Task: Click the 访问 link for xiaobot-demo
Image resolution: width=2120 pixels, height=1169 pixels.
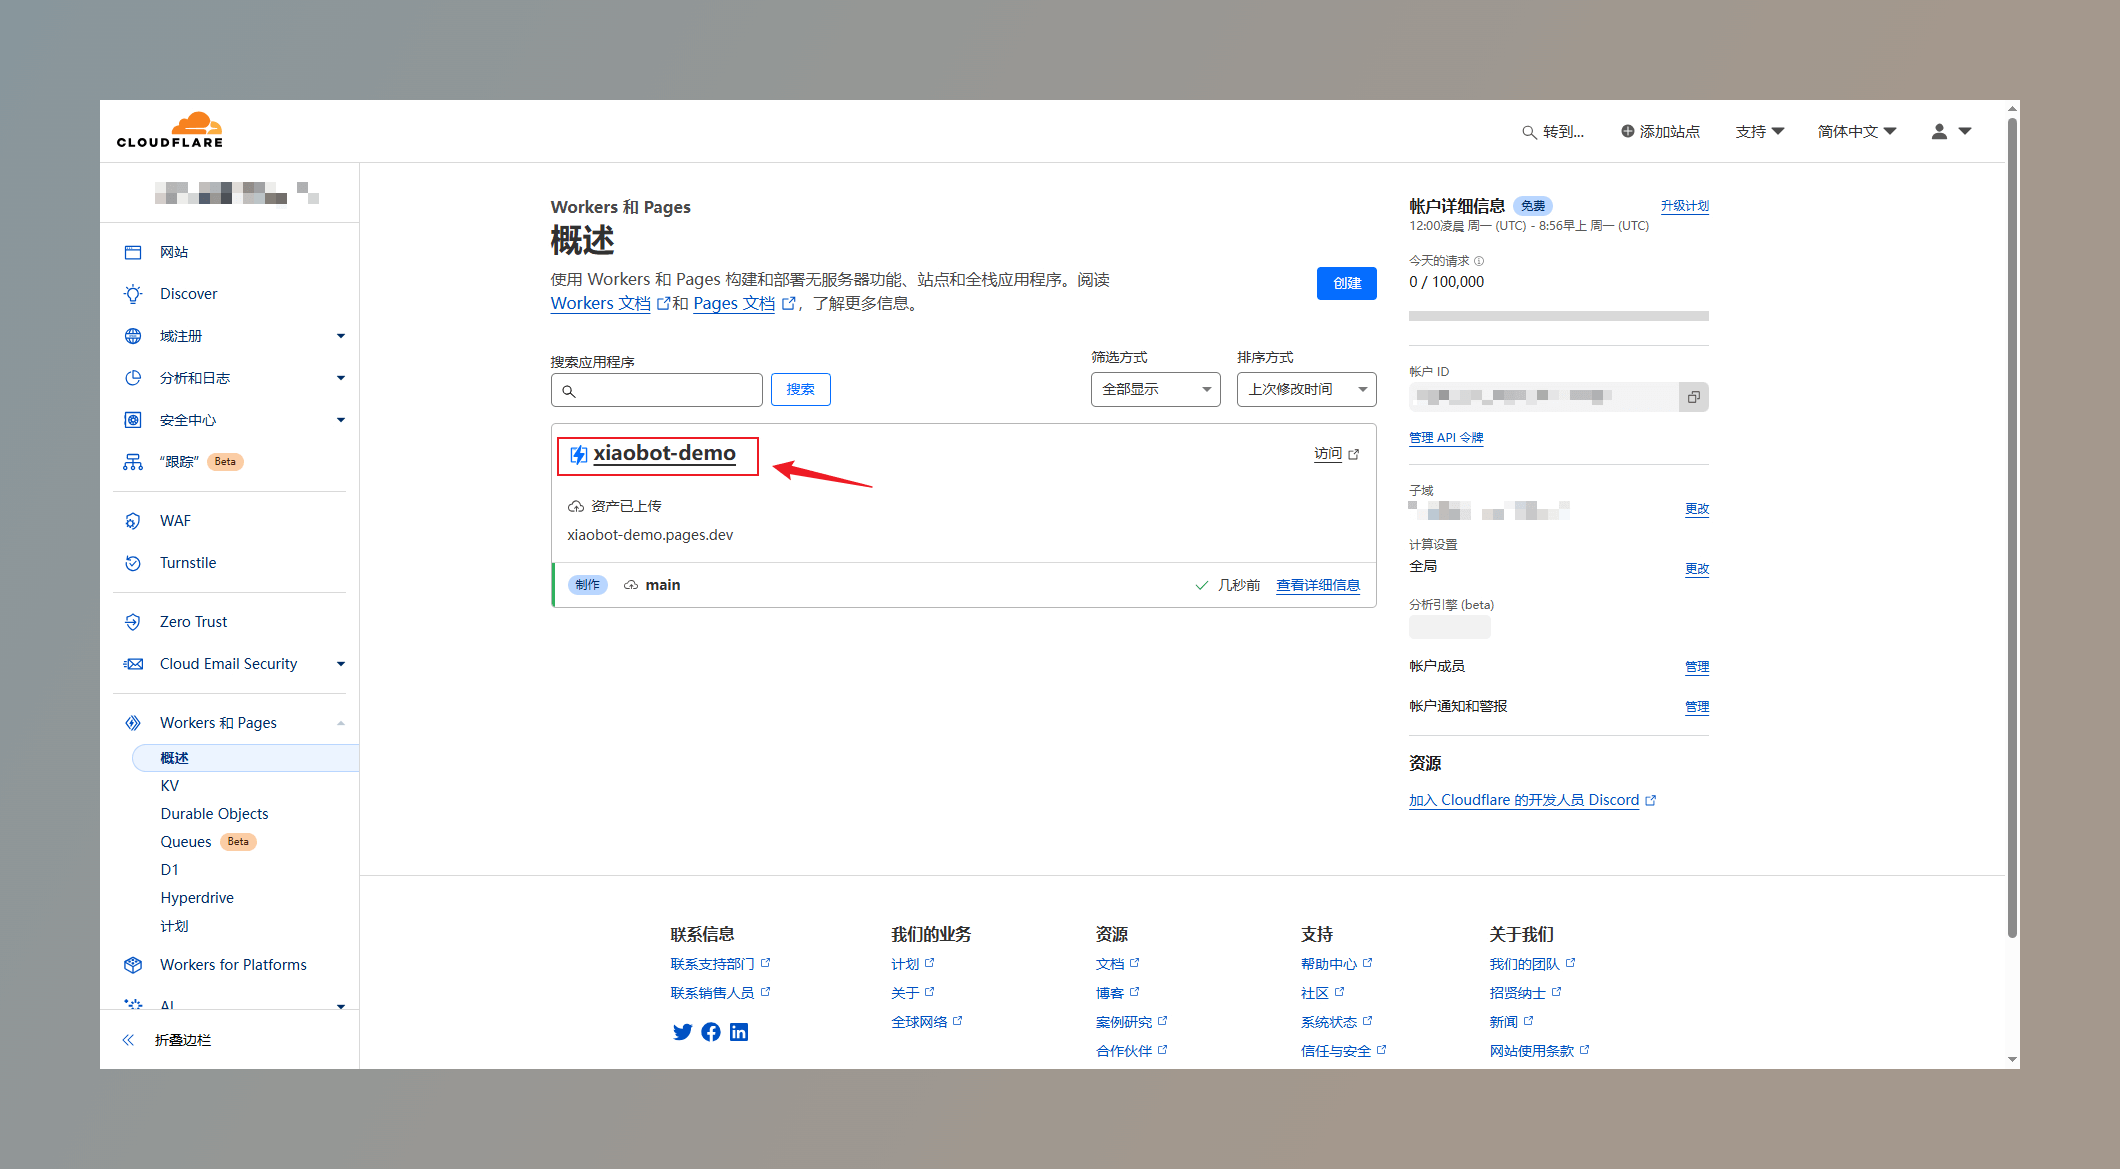Action: [1336, 454]
